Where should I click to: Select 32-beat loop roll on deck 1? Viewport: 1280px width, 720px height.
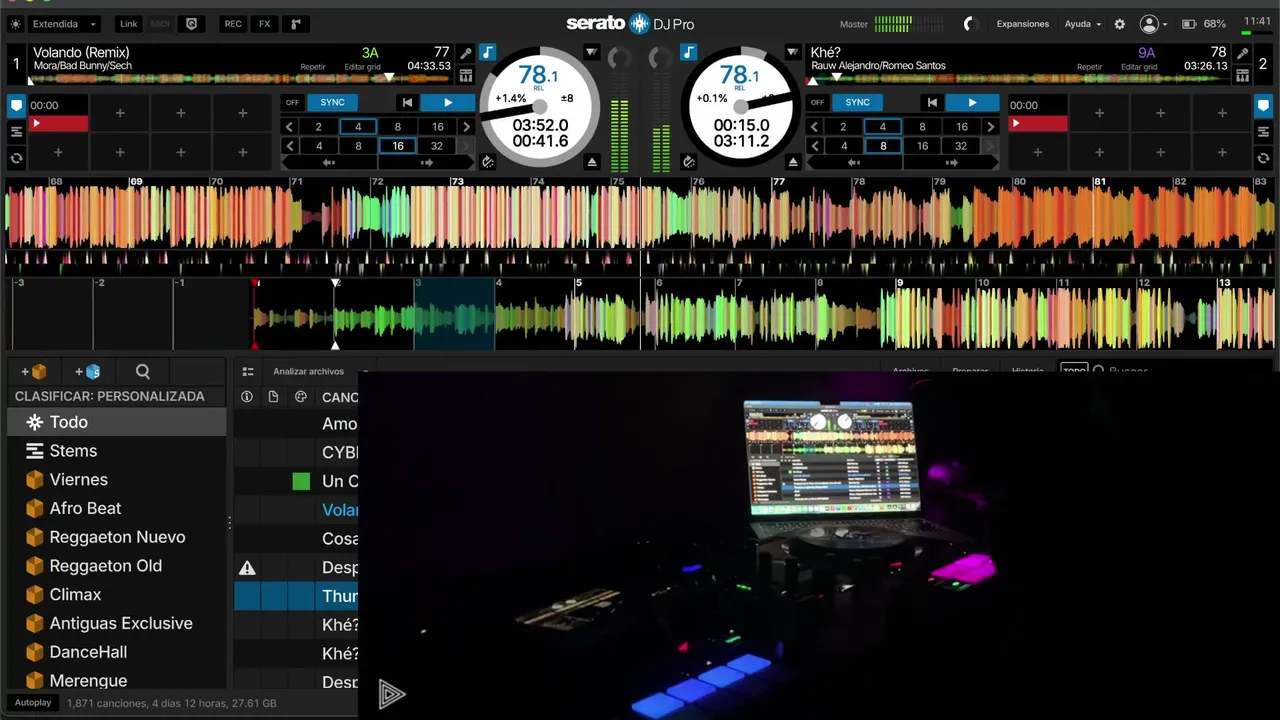(436, 146)
